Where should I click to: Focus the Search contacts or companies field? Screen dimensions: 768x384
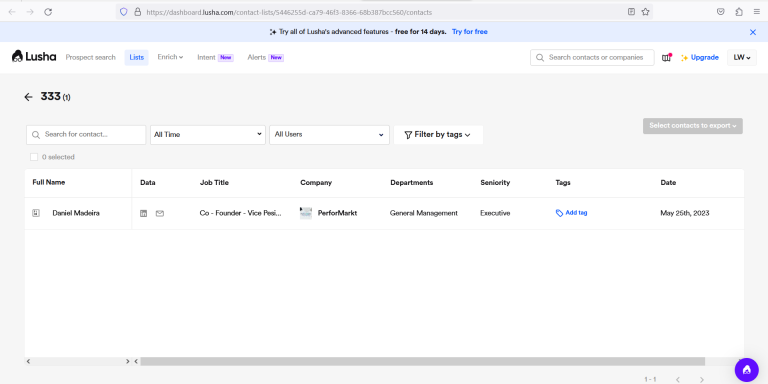click(x=592, y=57)
